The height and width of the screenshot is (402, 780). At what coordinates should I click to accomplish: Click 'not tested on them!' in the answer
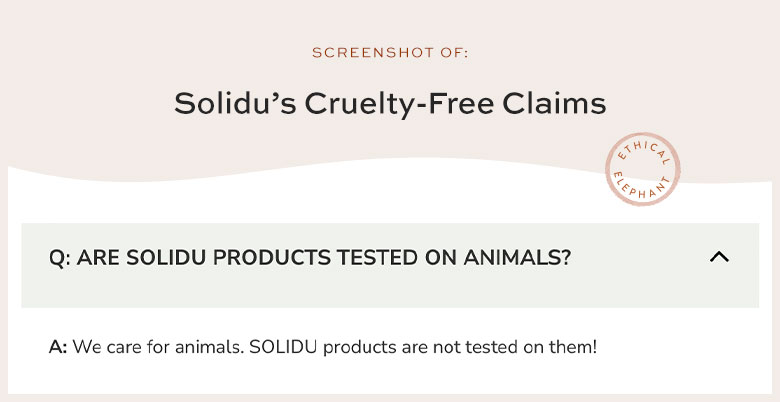[515, 347]
